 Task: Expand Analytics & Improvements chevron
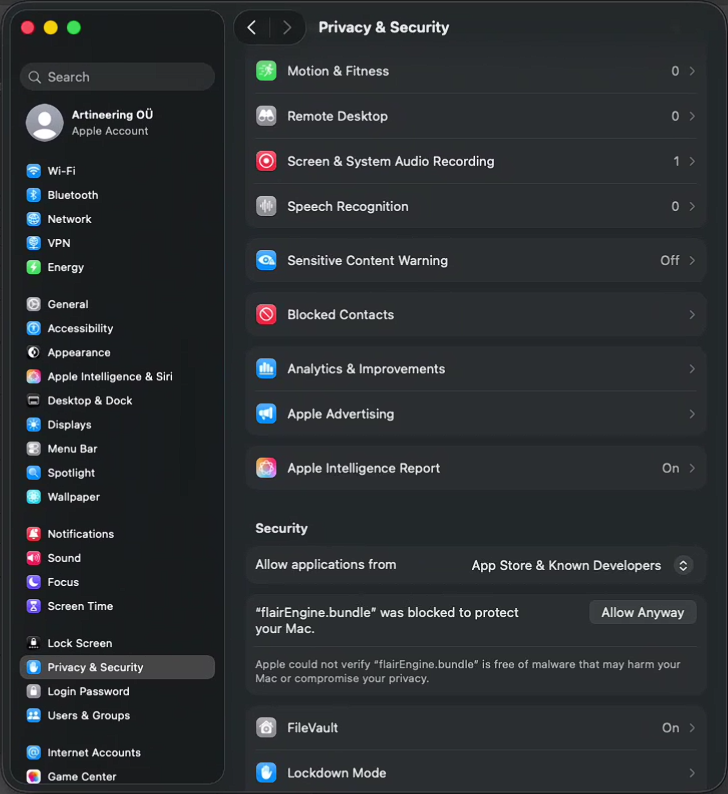pos(692,369)
